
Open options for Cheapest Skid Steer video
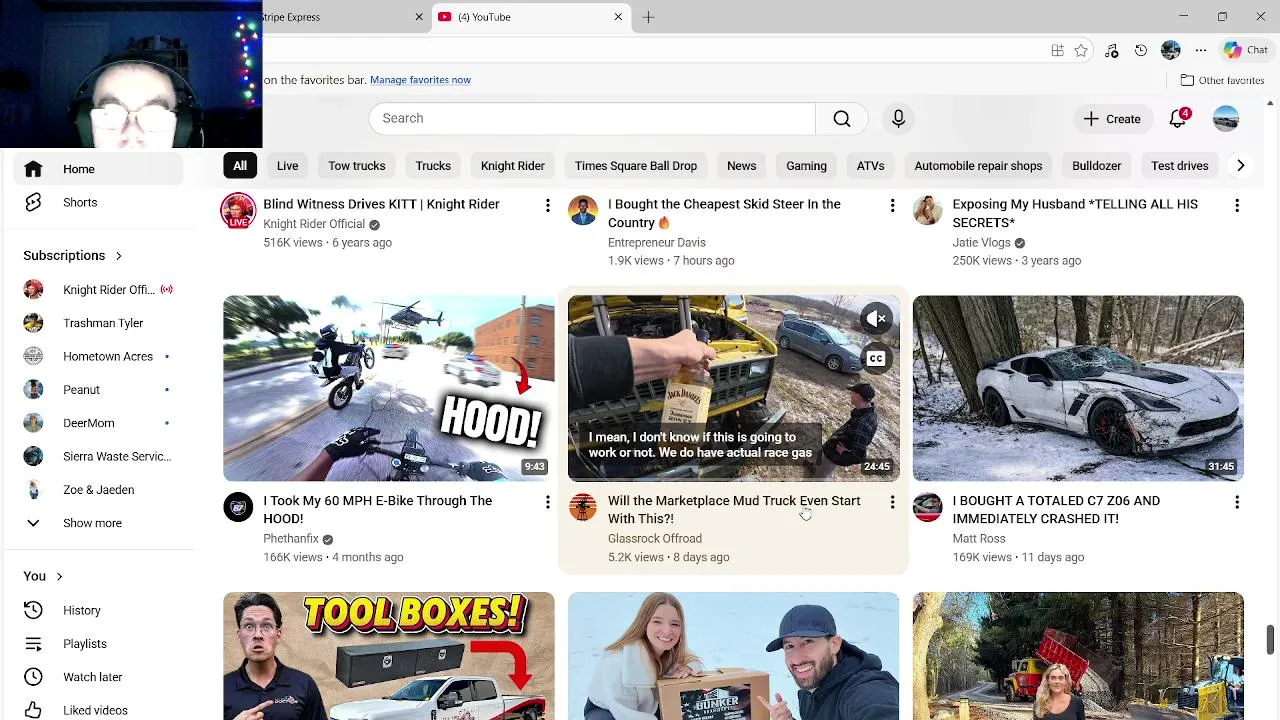892,205
